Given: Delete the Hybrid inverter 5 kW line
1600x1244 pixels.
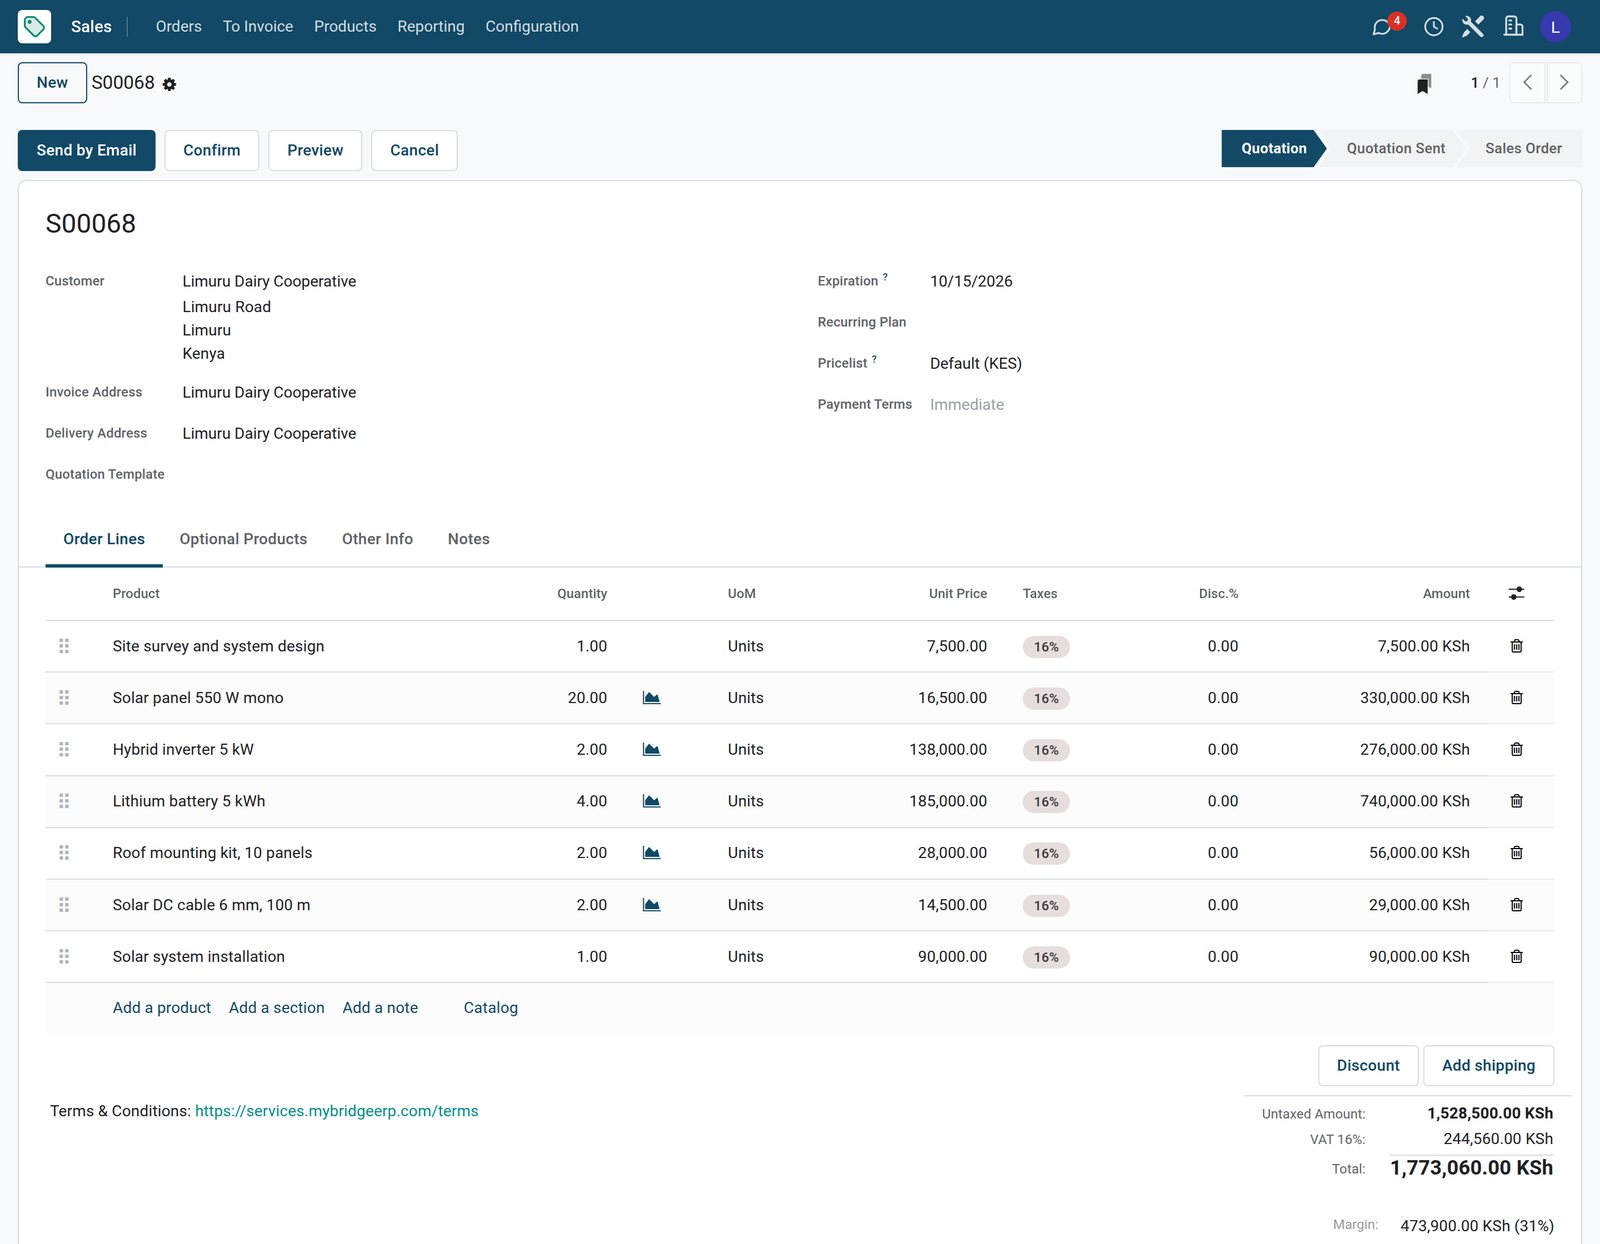Looking at the screenshot, I should [1516, 750].
